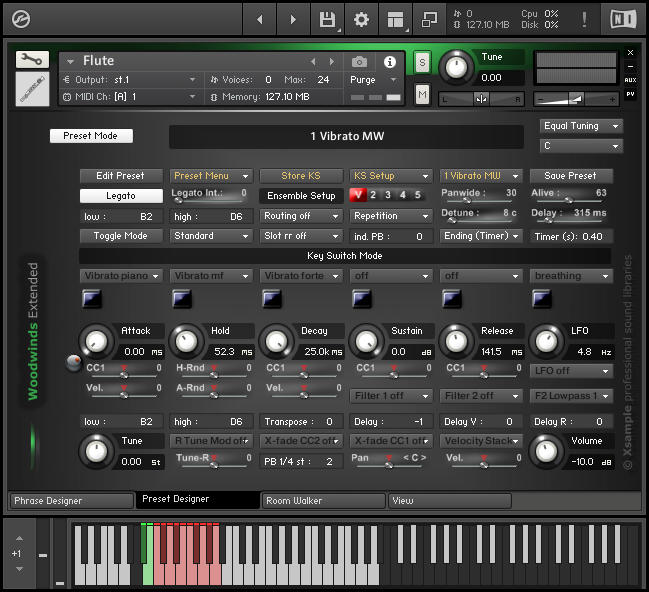Go to next instrument with right arrow

coord(293,19)
